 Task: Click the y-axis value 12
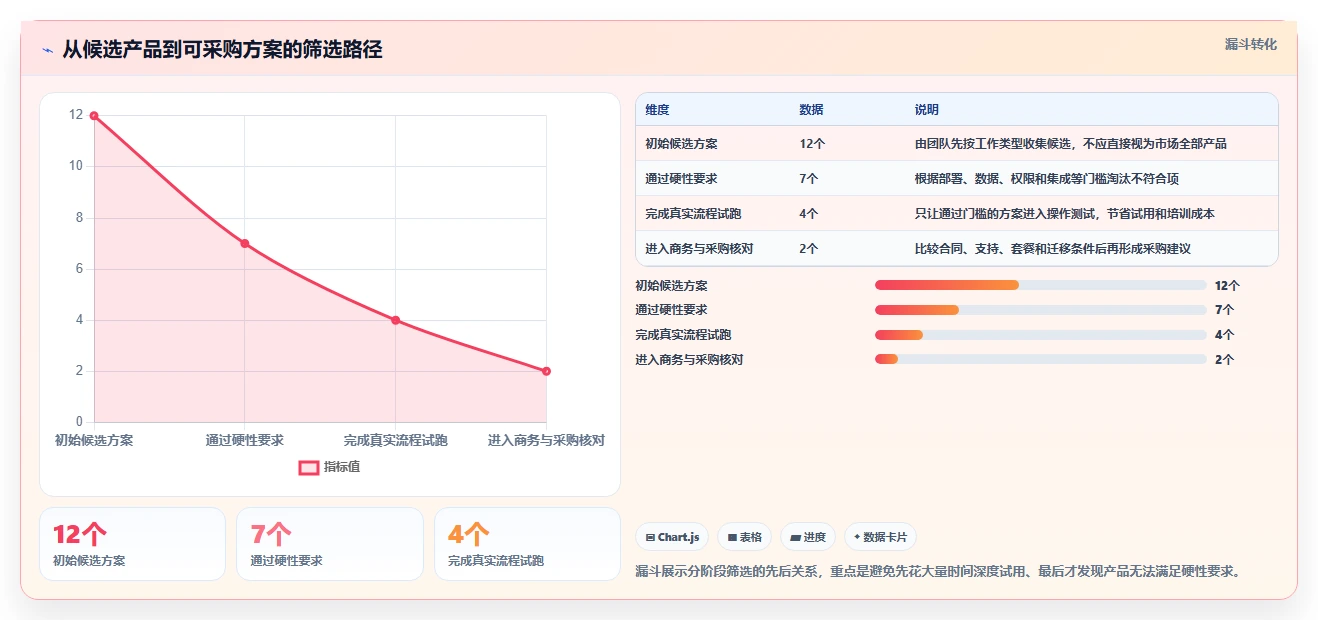pos(76,115)
